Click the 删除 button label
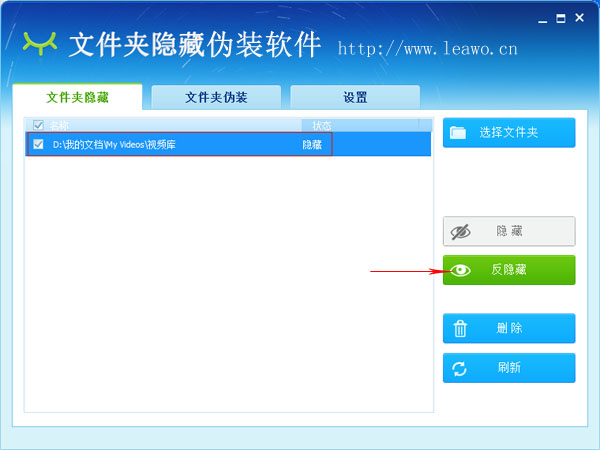600x450 pixels. tap(509, 328)
